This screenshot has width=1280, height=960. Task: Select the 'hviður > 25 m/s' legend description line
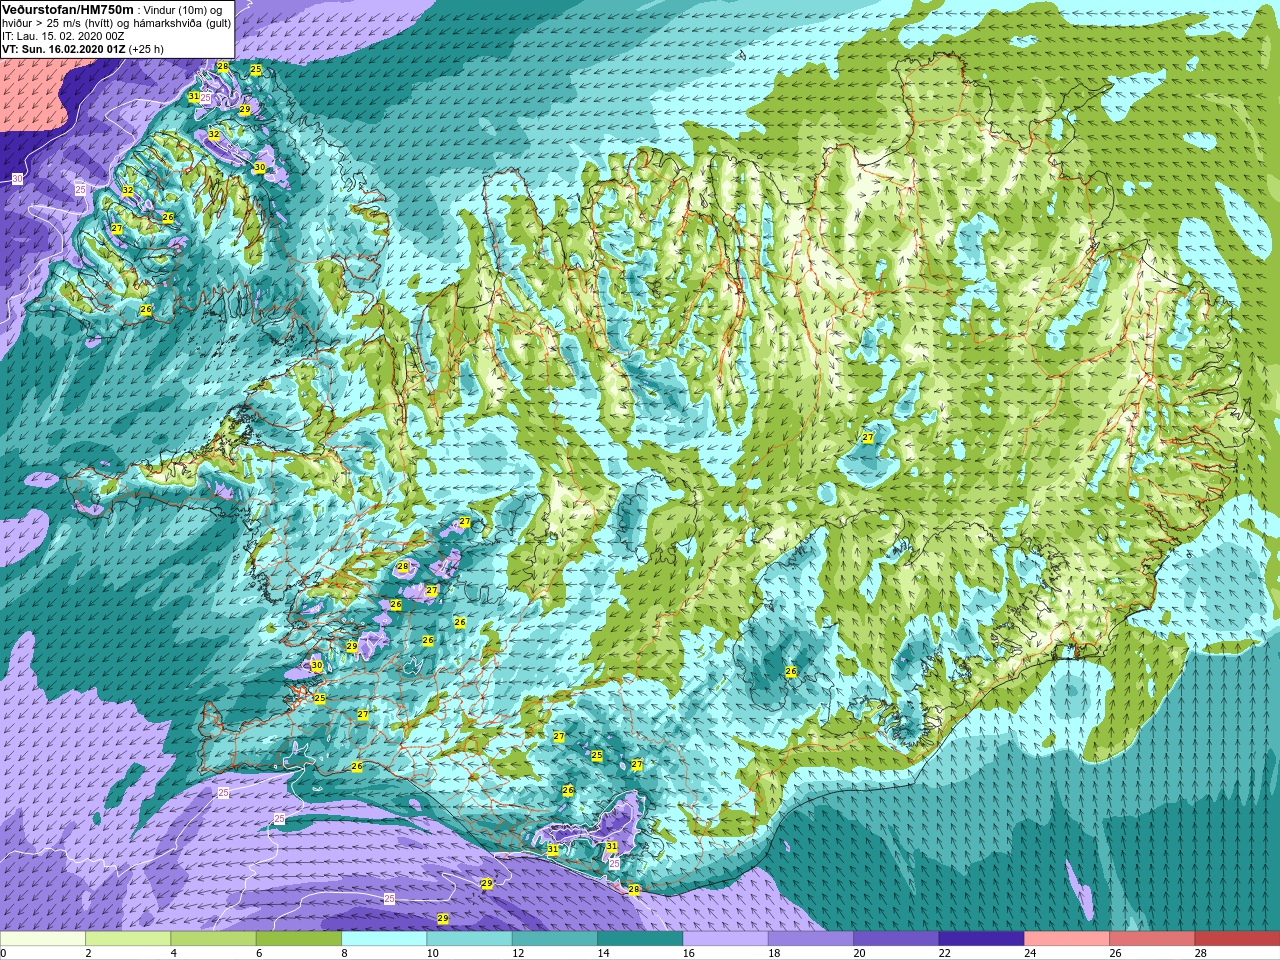116,23
